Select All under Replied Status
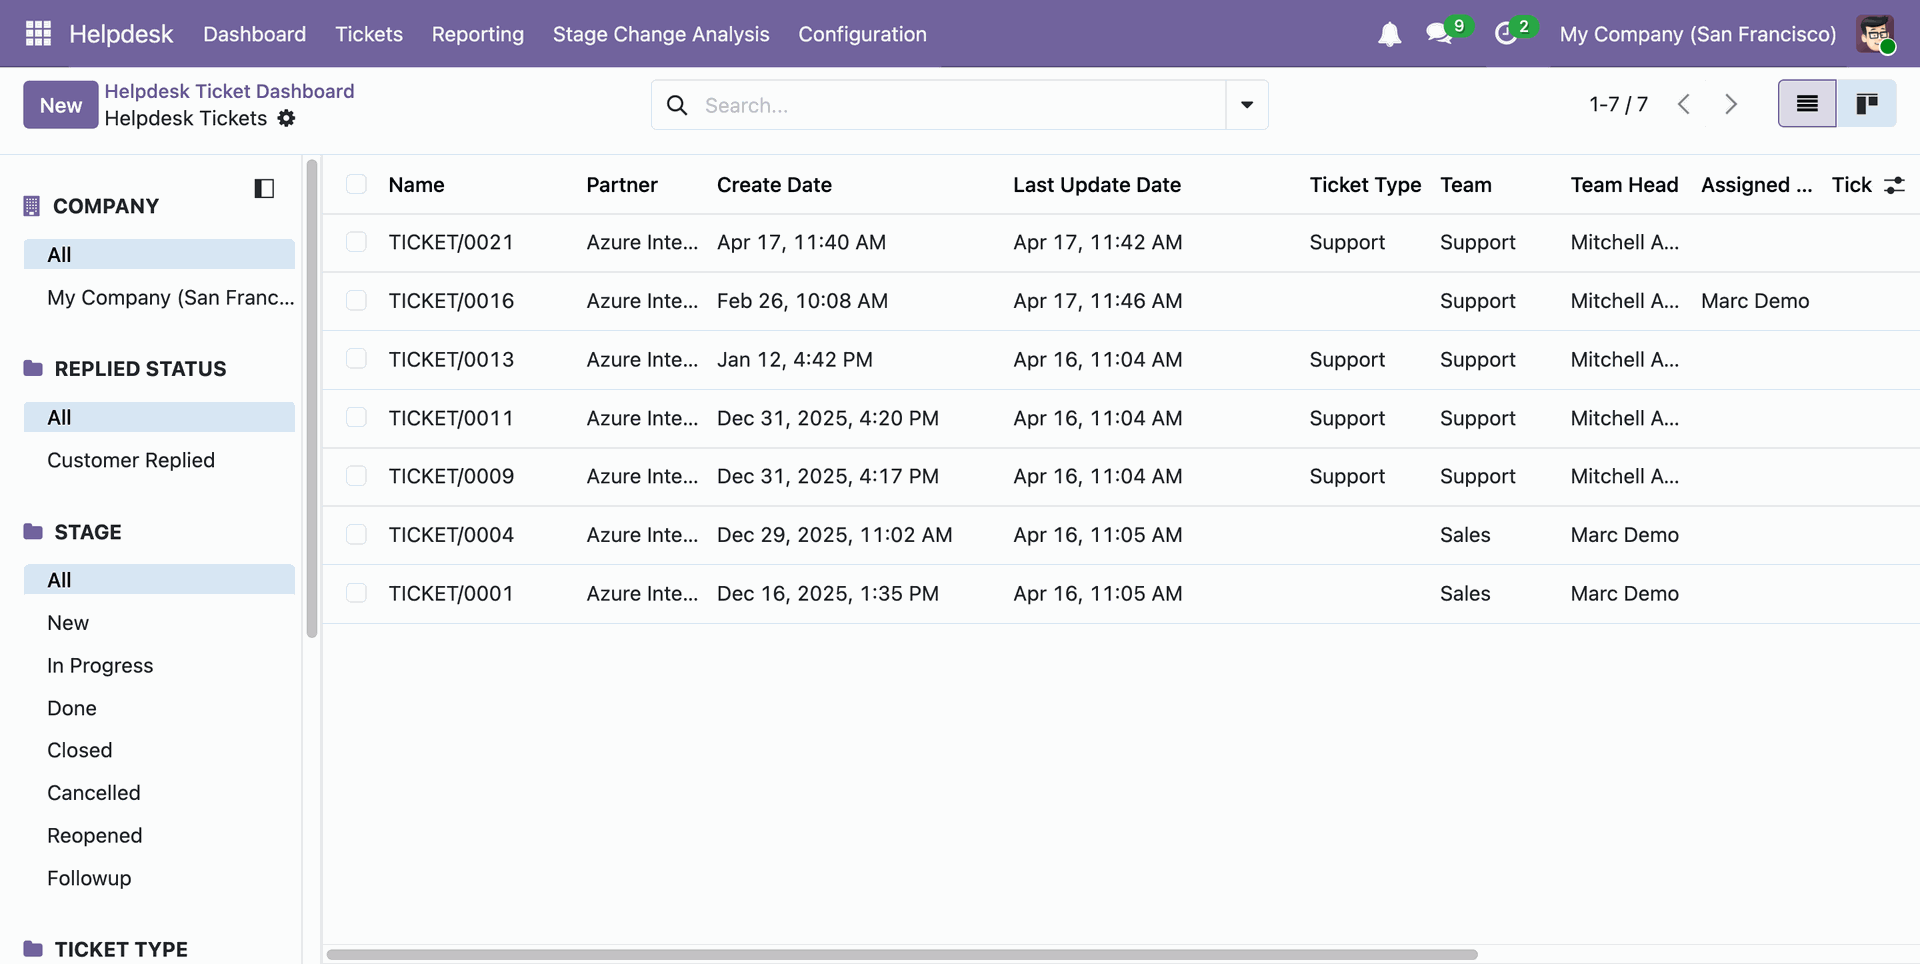This screenshot has width=1920, height=964. [x=160, y=417]
